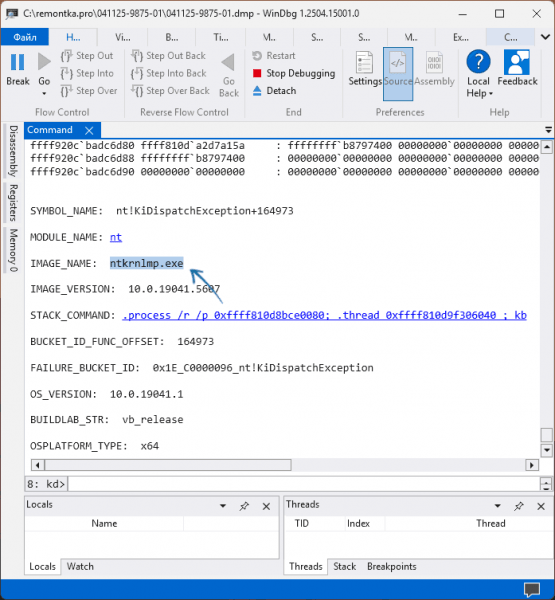This screenshot has height=600, width=555.
Task: Click the Go Back arrow icon
Action: click(229, 62)
